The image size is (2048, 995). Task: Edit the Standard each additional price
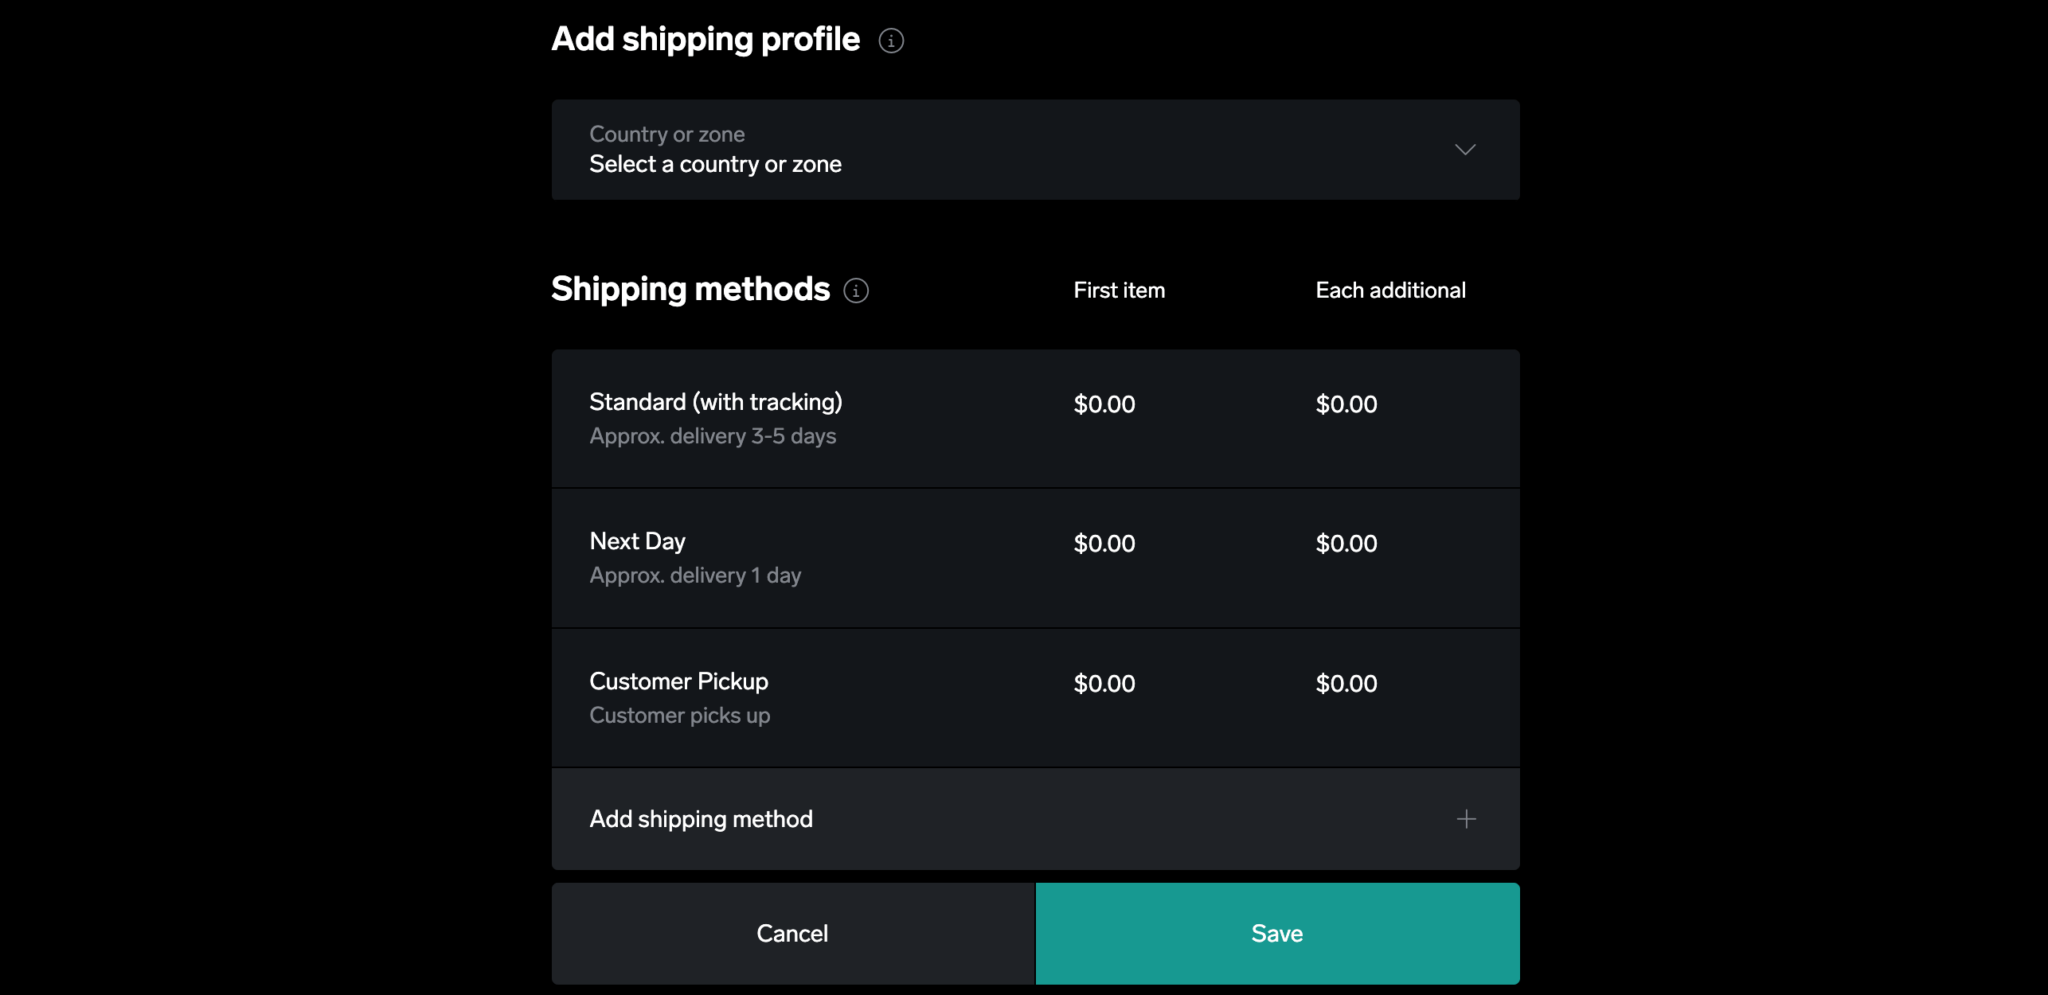pos(1346,404)
